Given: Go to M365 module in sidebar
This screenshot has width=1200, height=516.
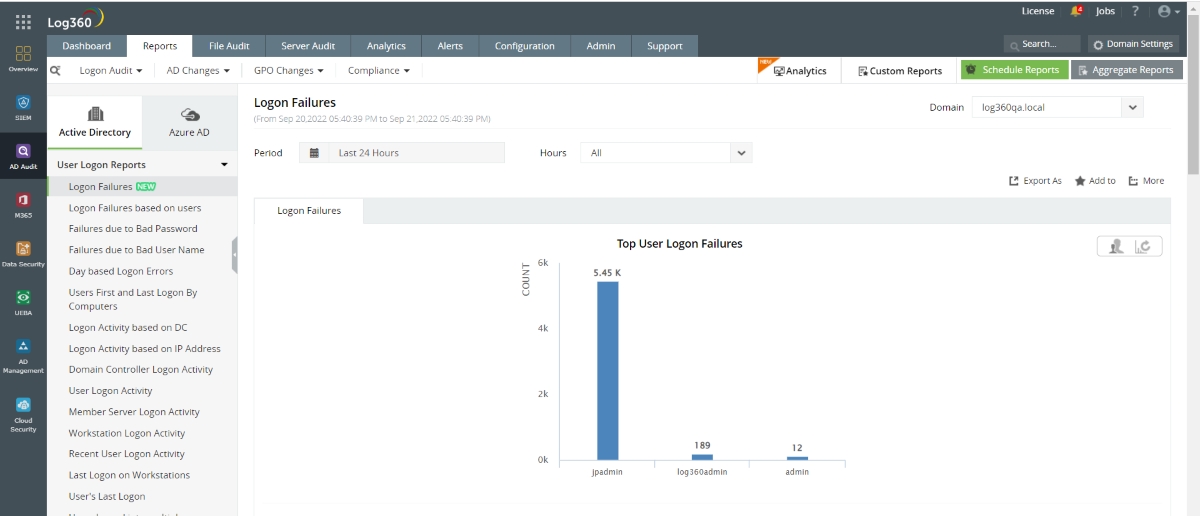Looking at the screenshot, I should [x=23, y=205].
